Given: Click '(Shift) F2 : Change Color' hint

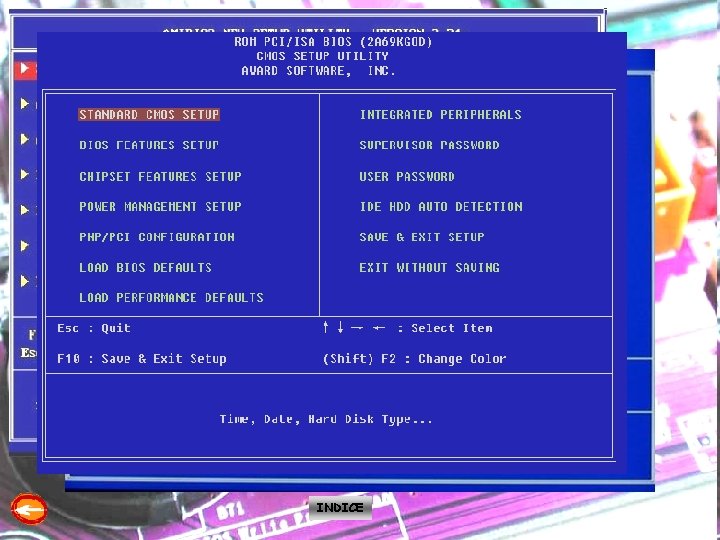Looking at the screenshot, I should point(414,359).
